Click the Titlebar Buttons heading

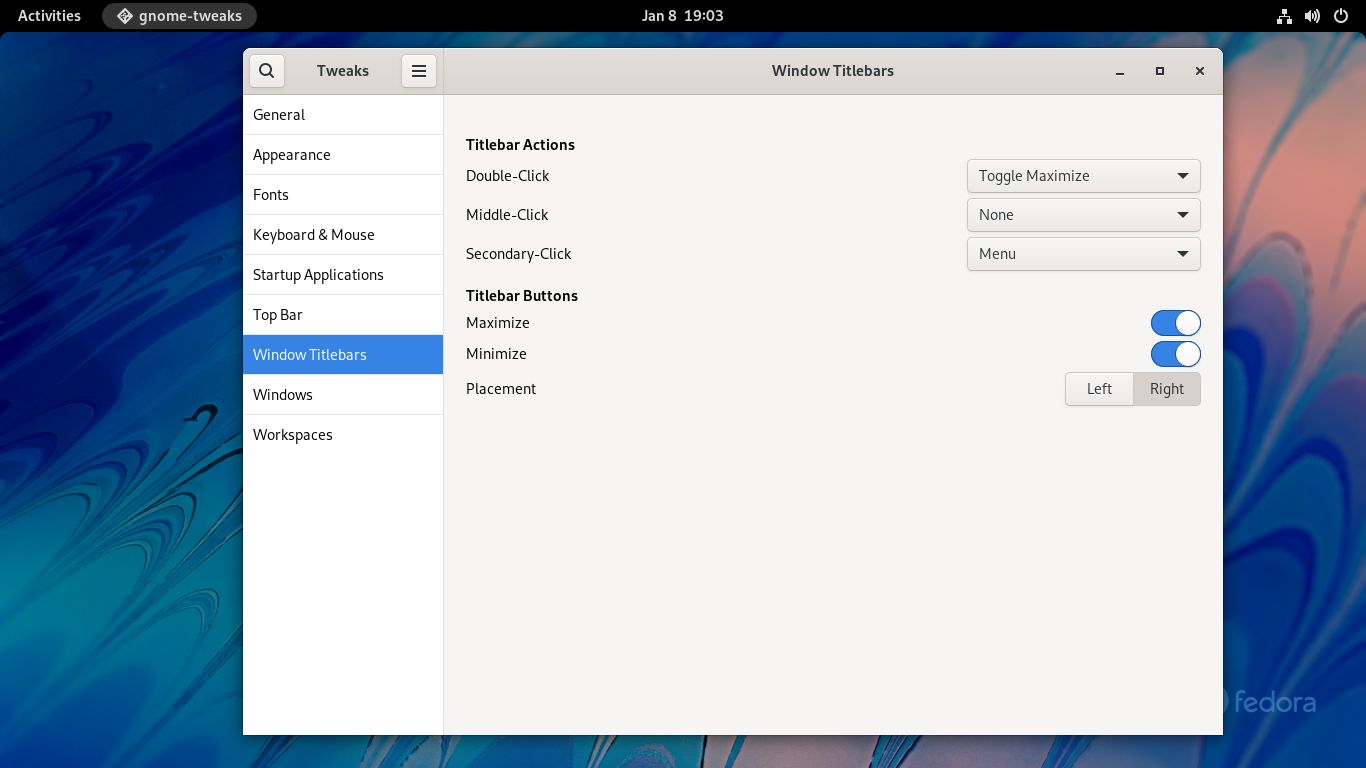(522, 296)
